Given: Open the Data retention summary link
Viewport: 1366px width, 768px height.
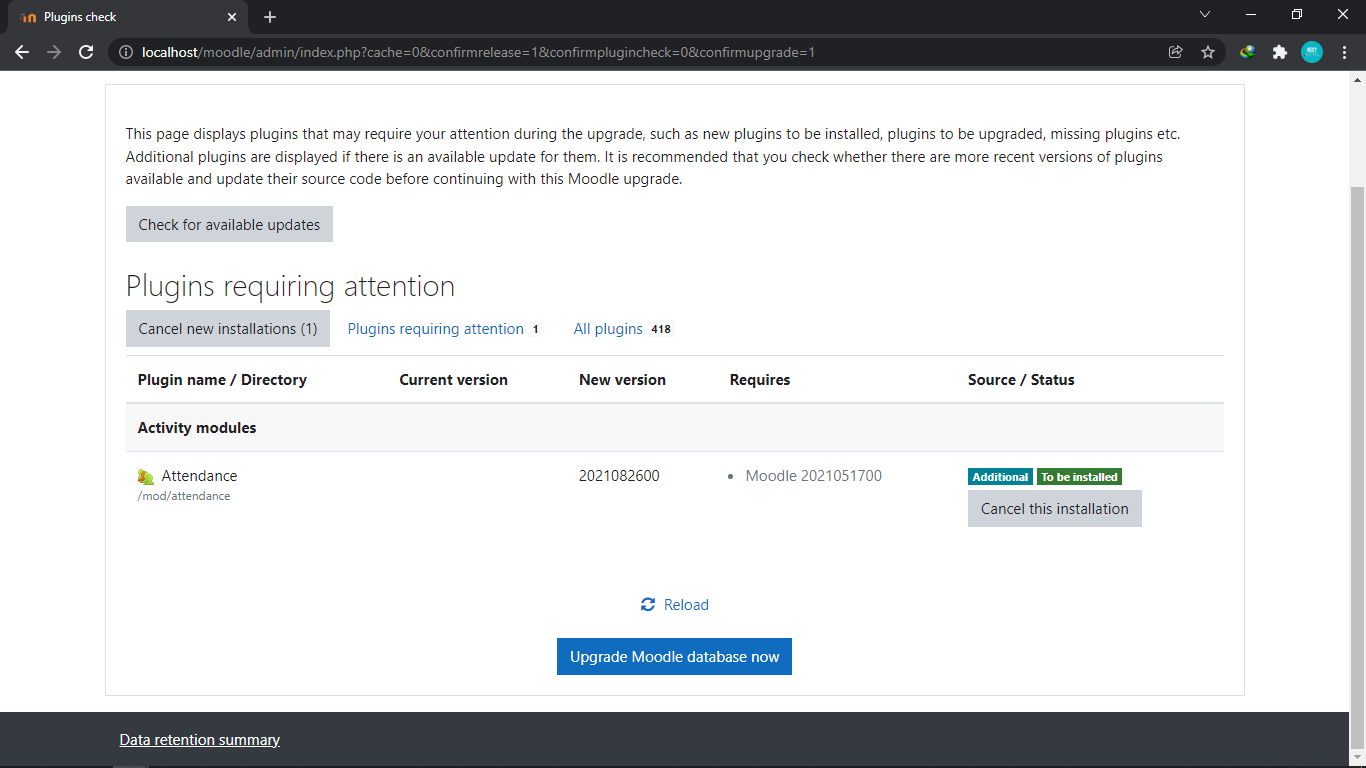Looking at the screenshot, I should coord(200,740).
